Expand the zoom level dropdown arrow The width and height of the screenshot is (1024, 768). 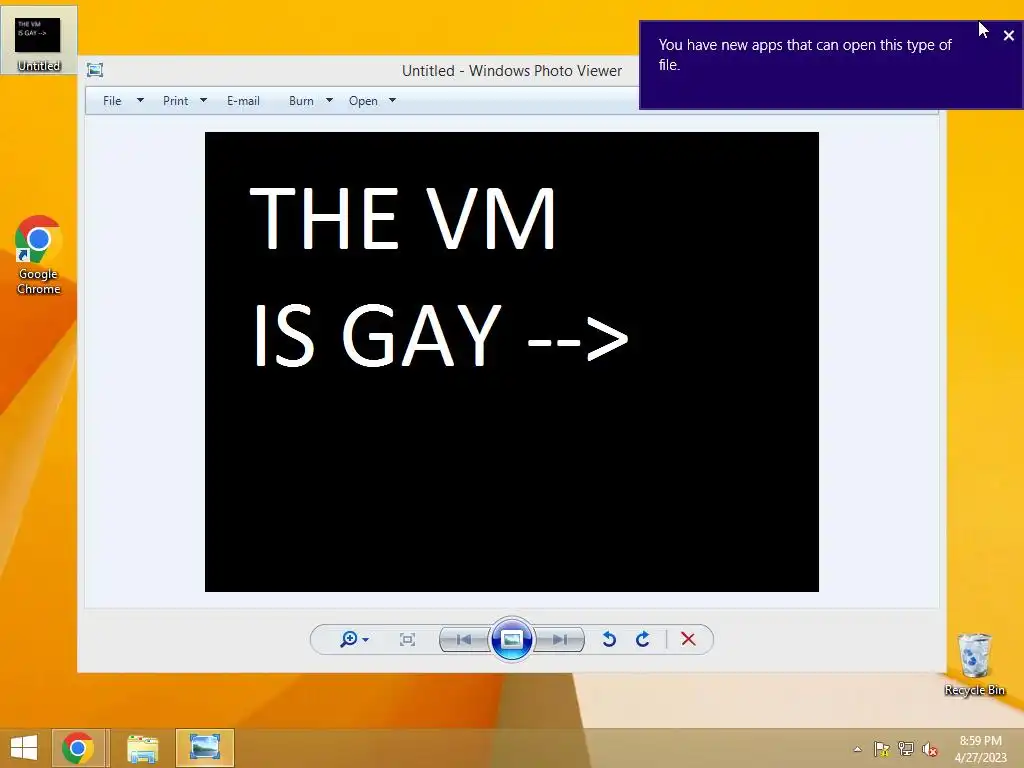pyautogui.click(x=366, y=640)
